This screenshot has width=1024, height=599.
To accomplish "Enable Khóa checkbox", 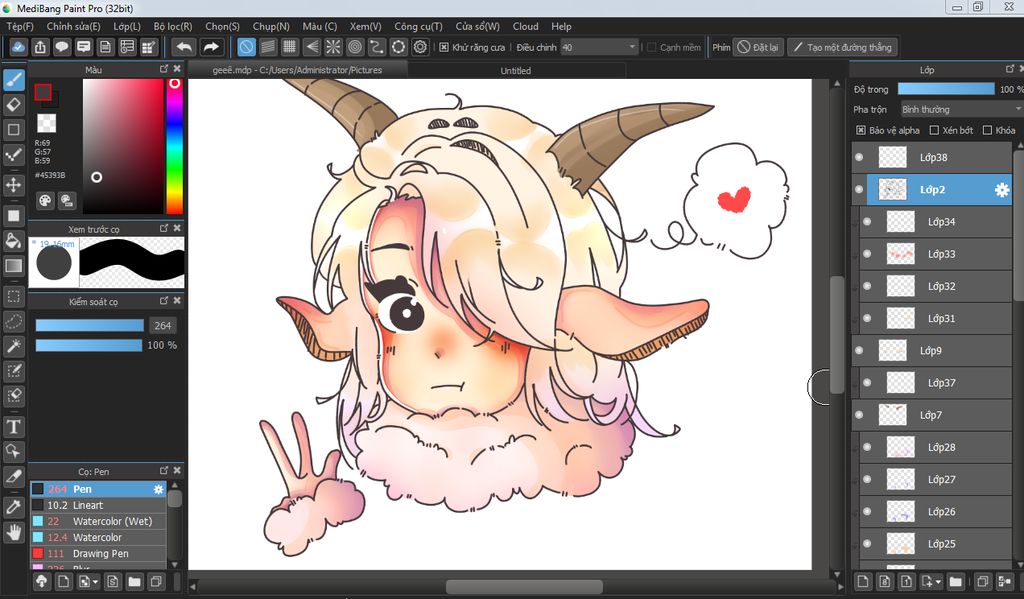I will (987, 130).
